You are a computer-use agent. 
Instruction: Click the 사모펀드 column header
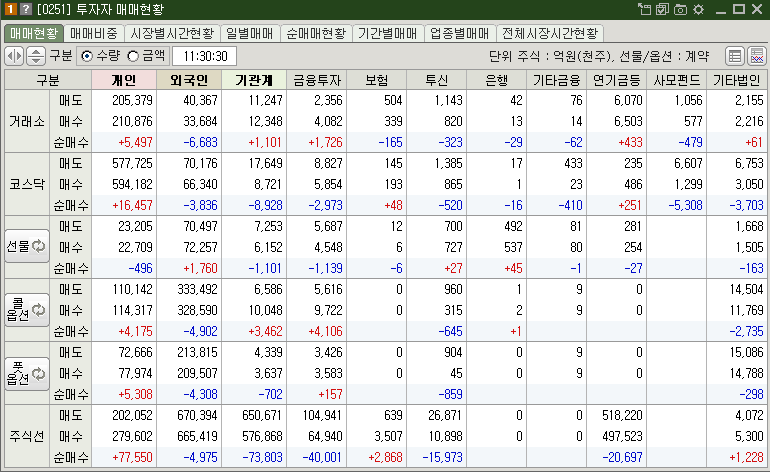pos(676,80)
